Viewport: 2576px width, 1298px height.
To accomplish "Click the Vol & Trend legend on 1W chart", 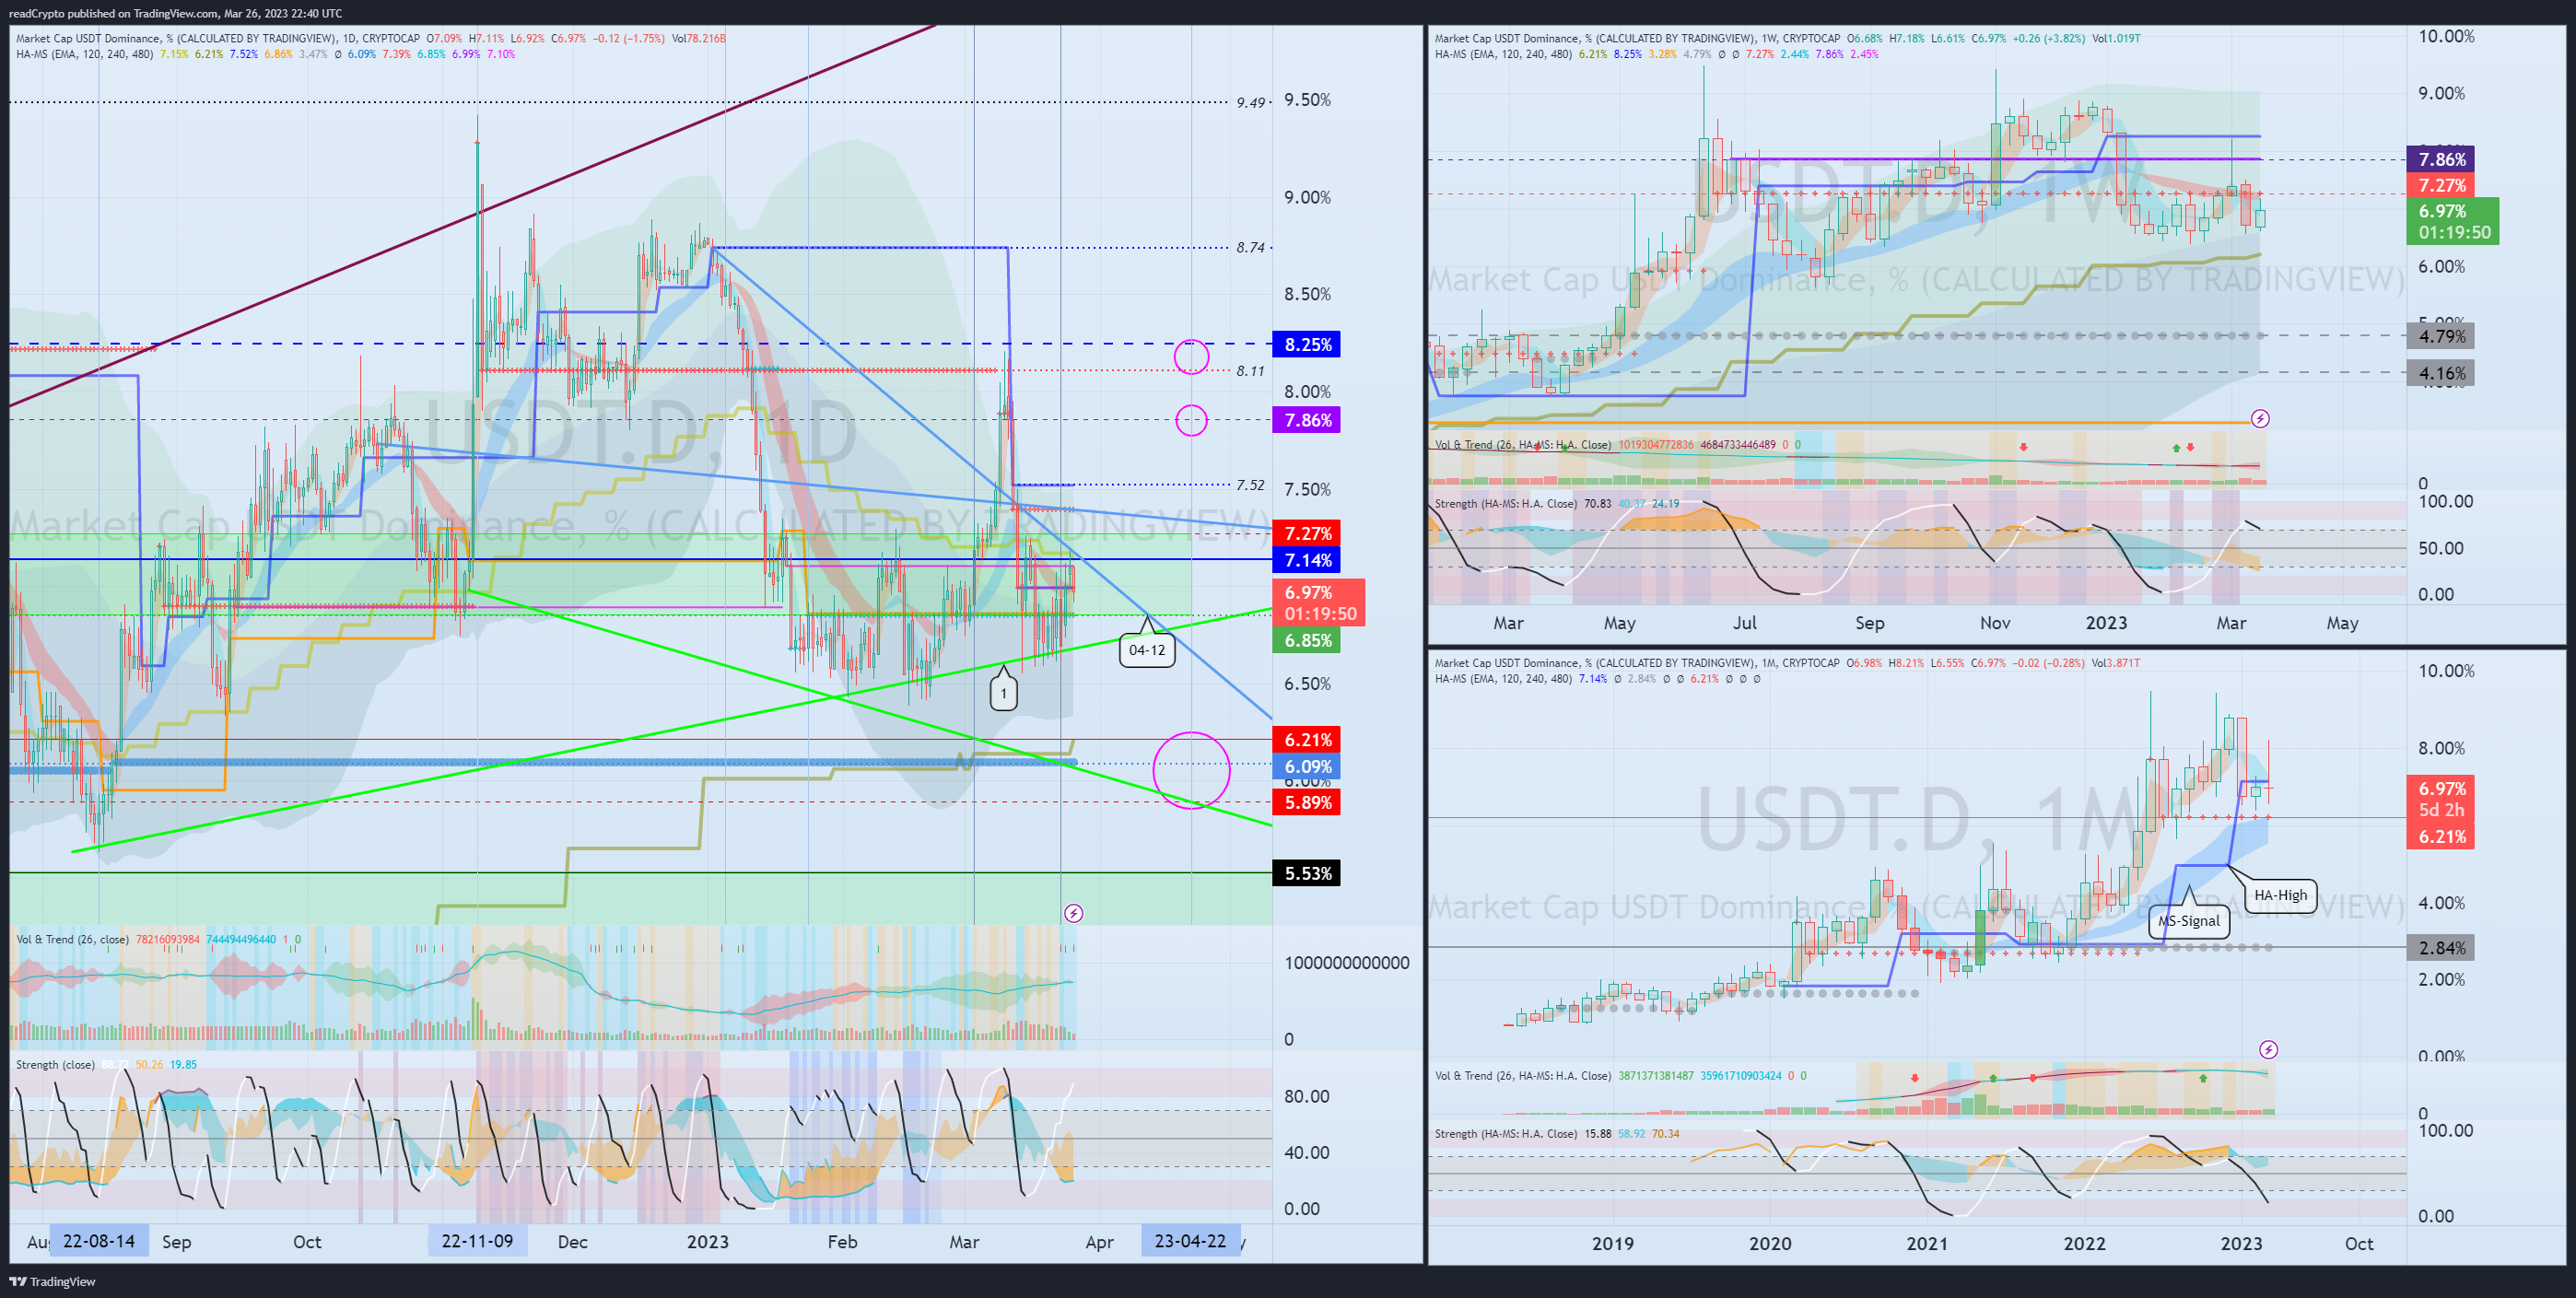I will pyautogui.click(x=1617, y=445).
